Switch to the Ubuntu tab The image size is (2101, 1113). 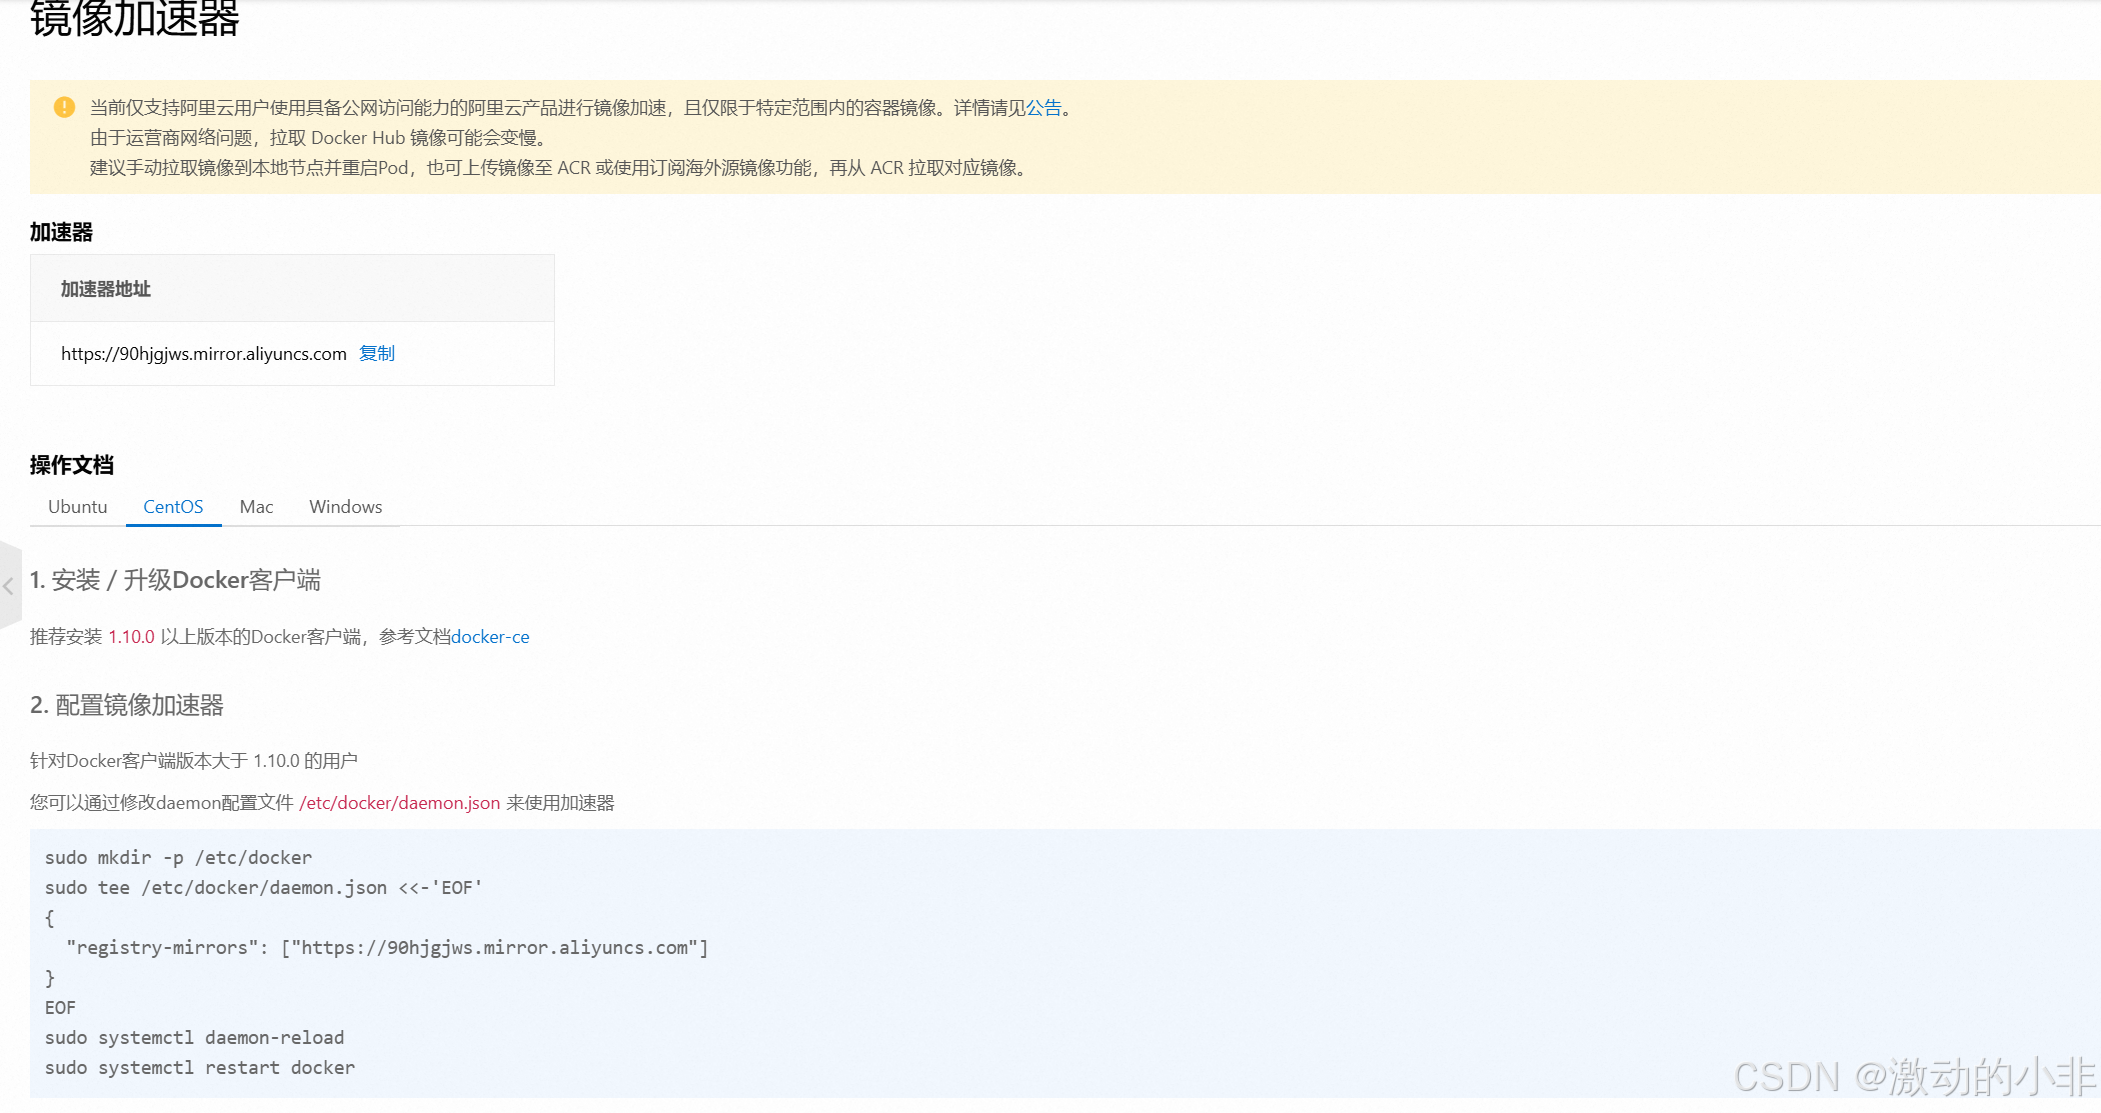click(78, 507)
